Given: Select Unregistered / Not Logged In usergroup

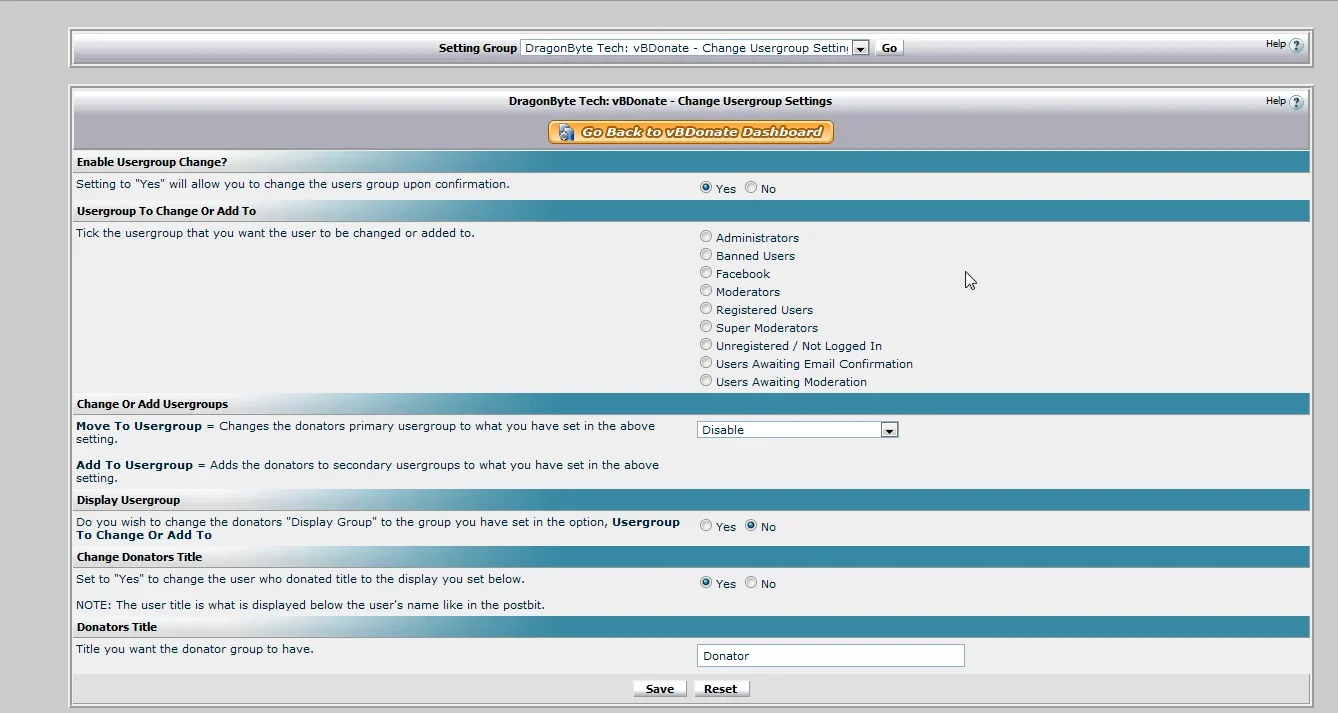Looking at the screenshot, I should (706, 345).
